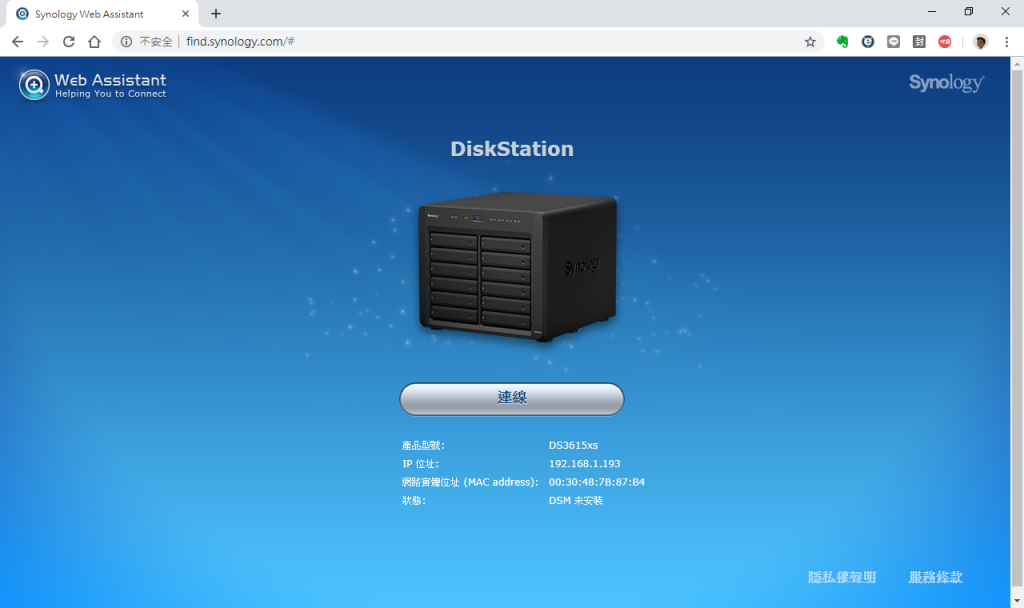Open the dark square Chinese-character extension icon
Viewport: 1024px width, 608px height.
pos(919,42)
